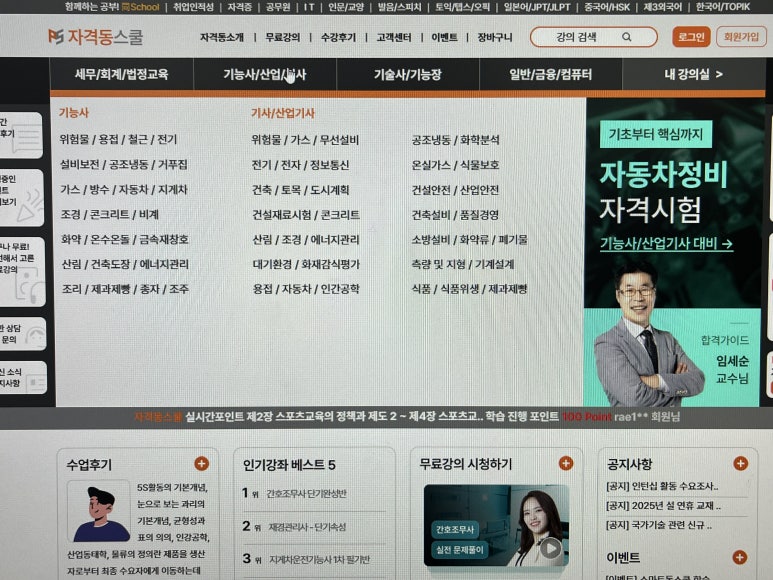Click the 강의 검색 search field
The width and height of the screenshot is (773, 580).
[x=594, y=37]
